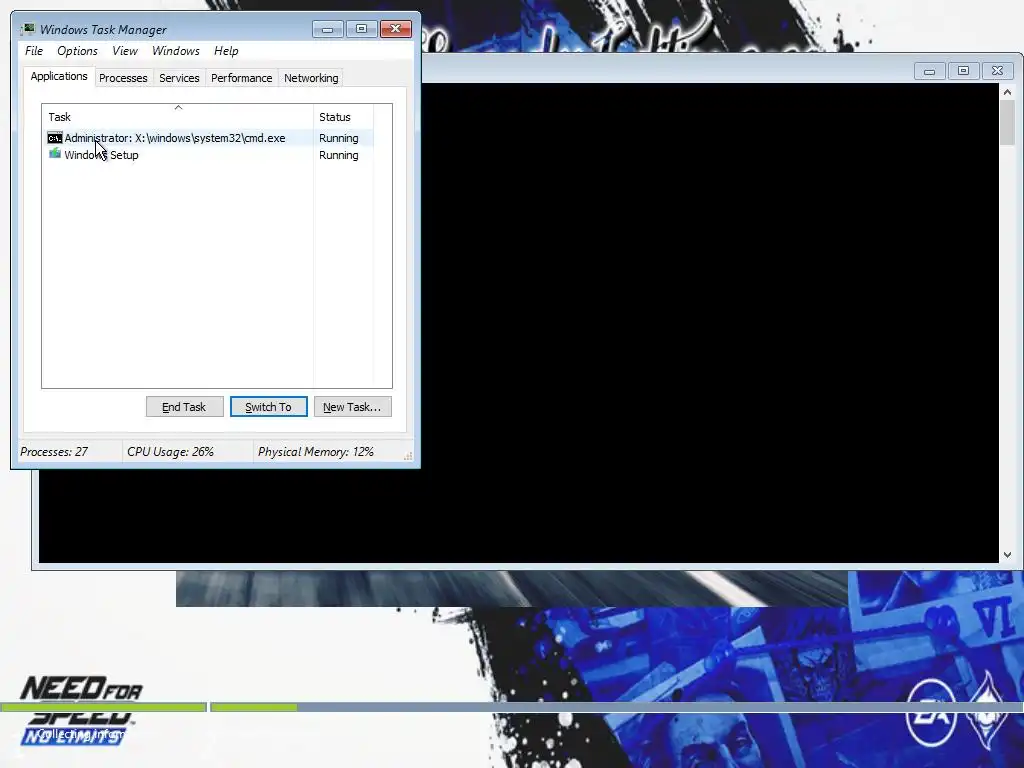
Task: Open the Options menu
Action: [x=77, y=51]
